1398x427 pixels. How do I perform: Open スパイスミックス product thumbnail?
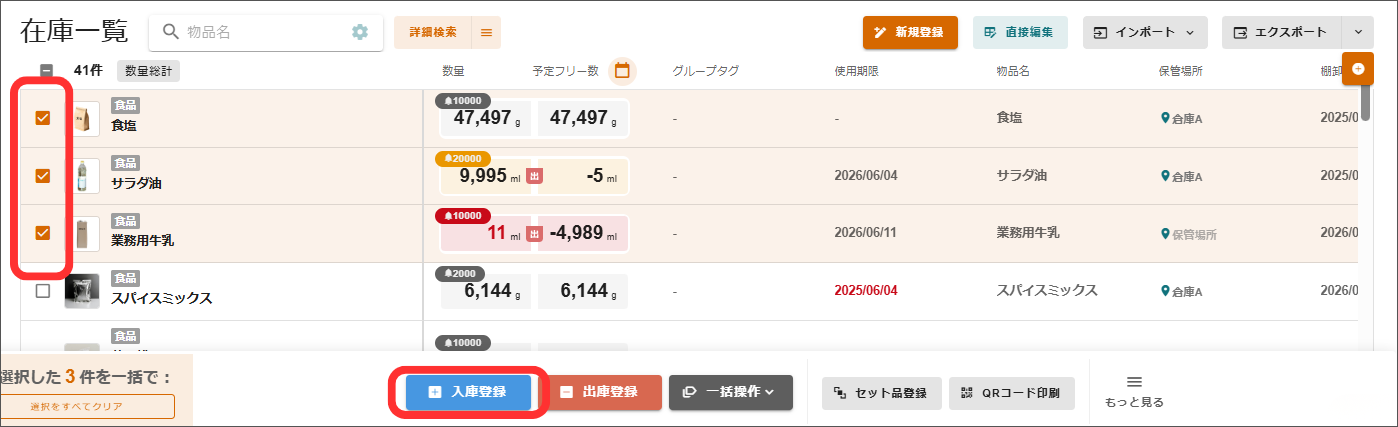[x=83, y=291]
